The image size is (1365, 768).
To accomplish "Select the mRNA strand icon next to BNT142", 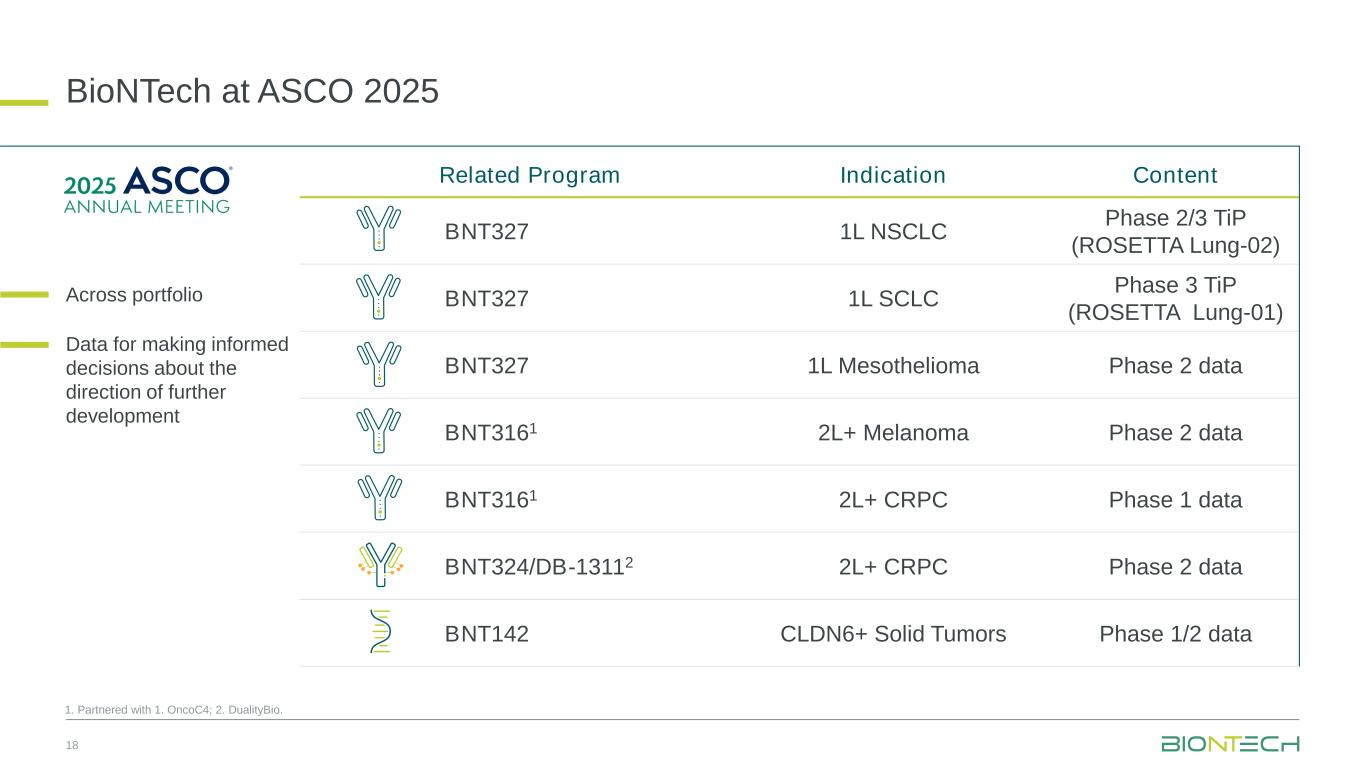I will coord(380,632).
